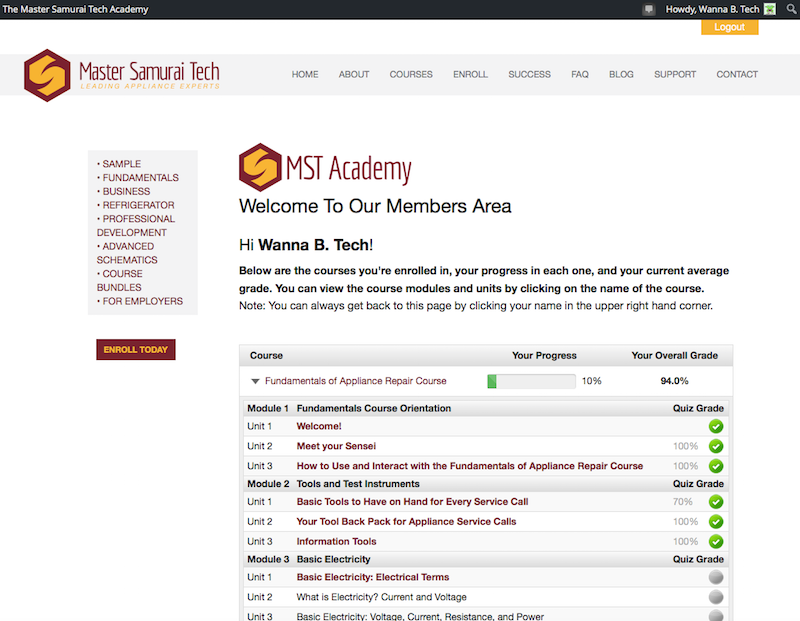Click the Master Samurai Tech hexagon logo
The width and height of the screenshot is (800, 621).
pos(47,75)
